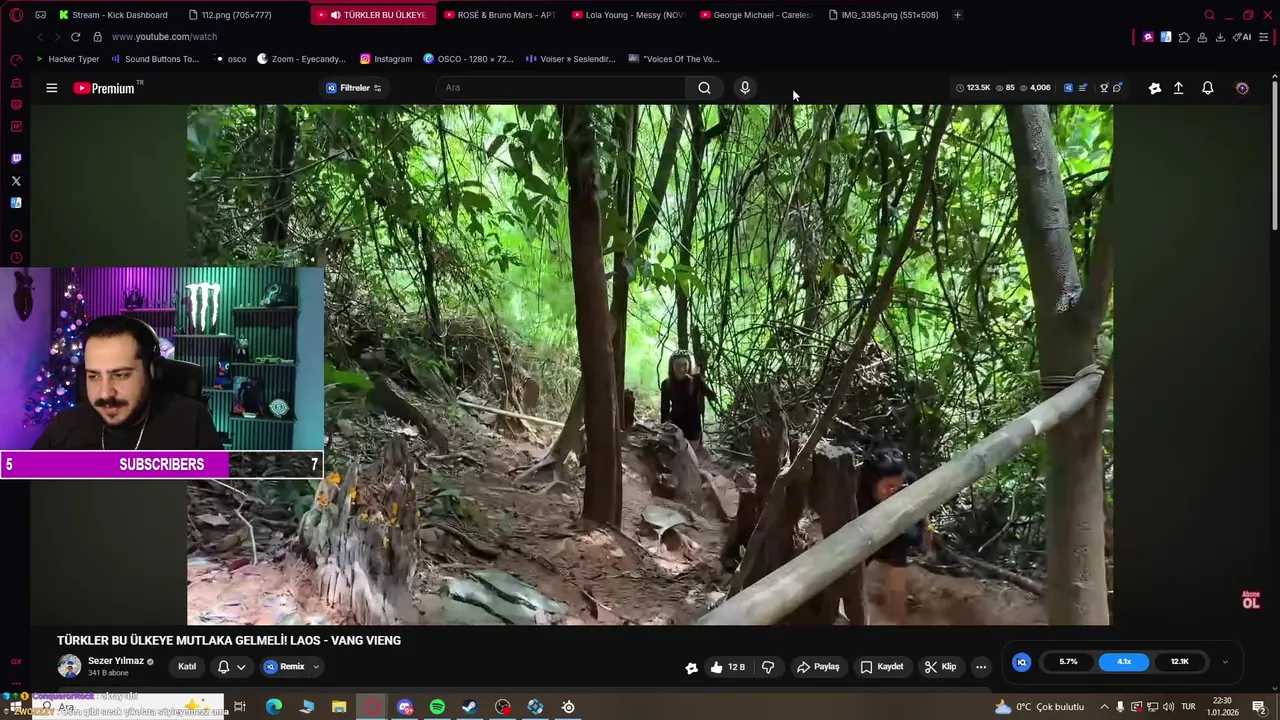Create a clip with the Klip button
Image resolution: width=1280 pixels, height=720 pixels.
click(x=940, y=667)
